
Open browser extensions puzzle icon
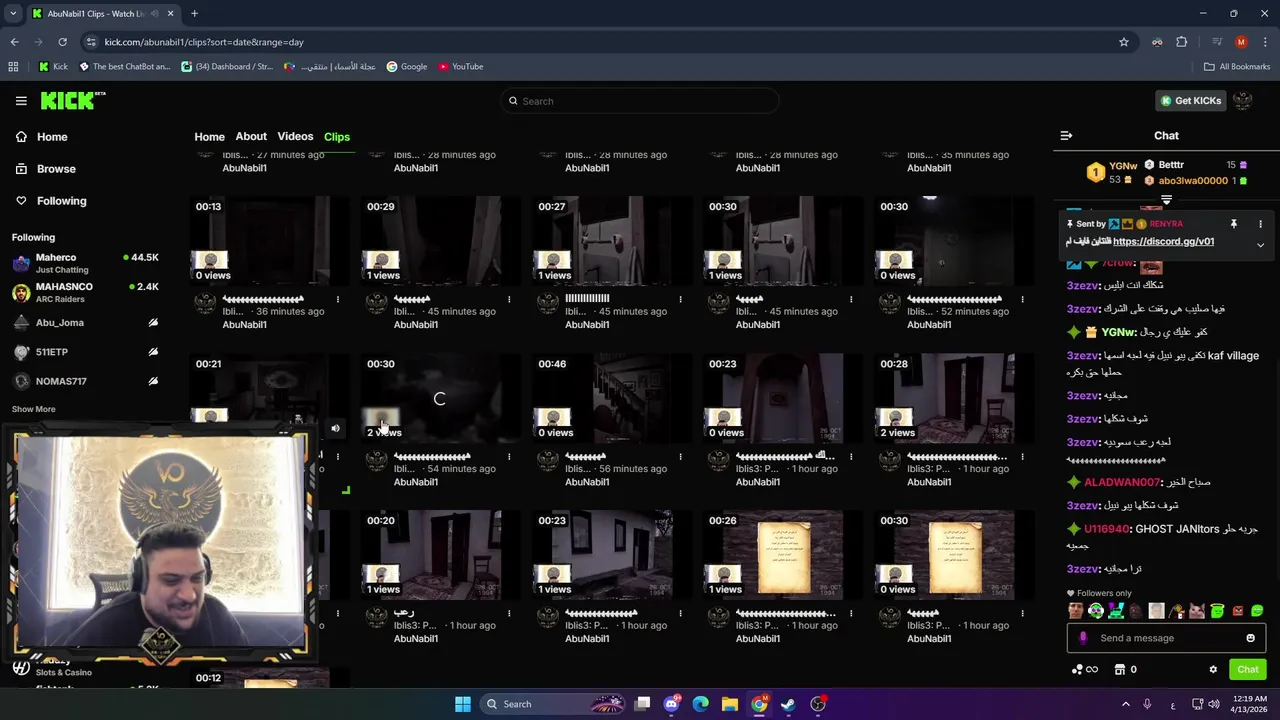(1182, 42)
